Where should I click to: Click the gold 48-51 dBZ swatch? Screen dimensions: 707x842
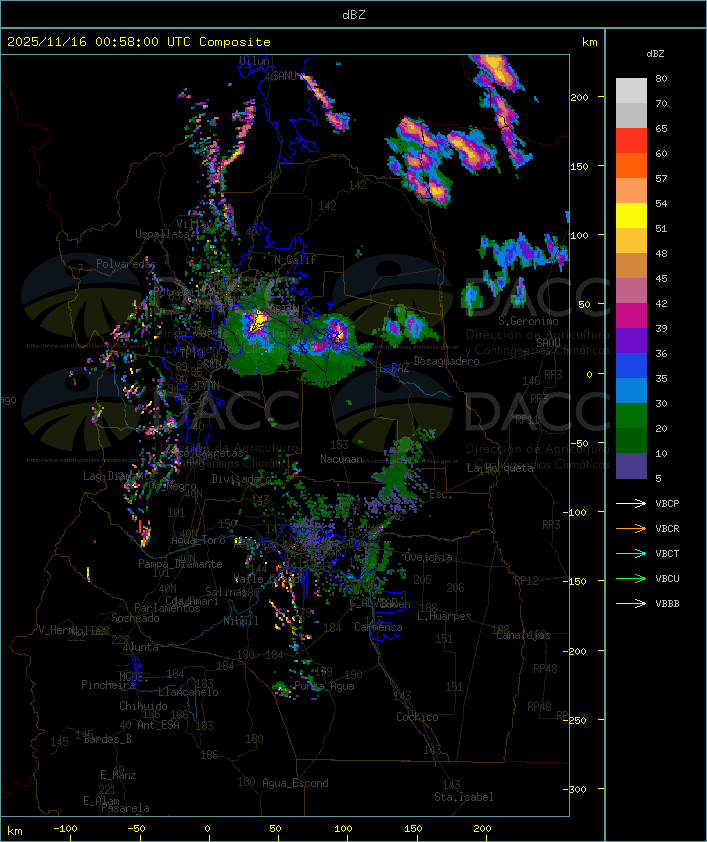[631, 241]
